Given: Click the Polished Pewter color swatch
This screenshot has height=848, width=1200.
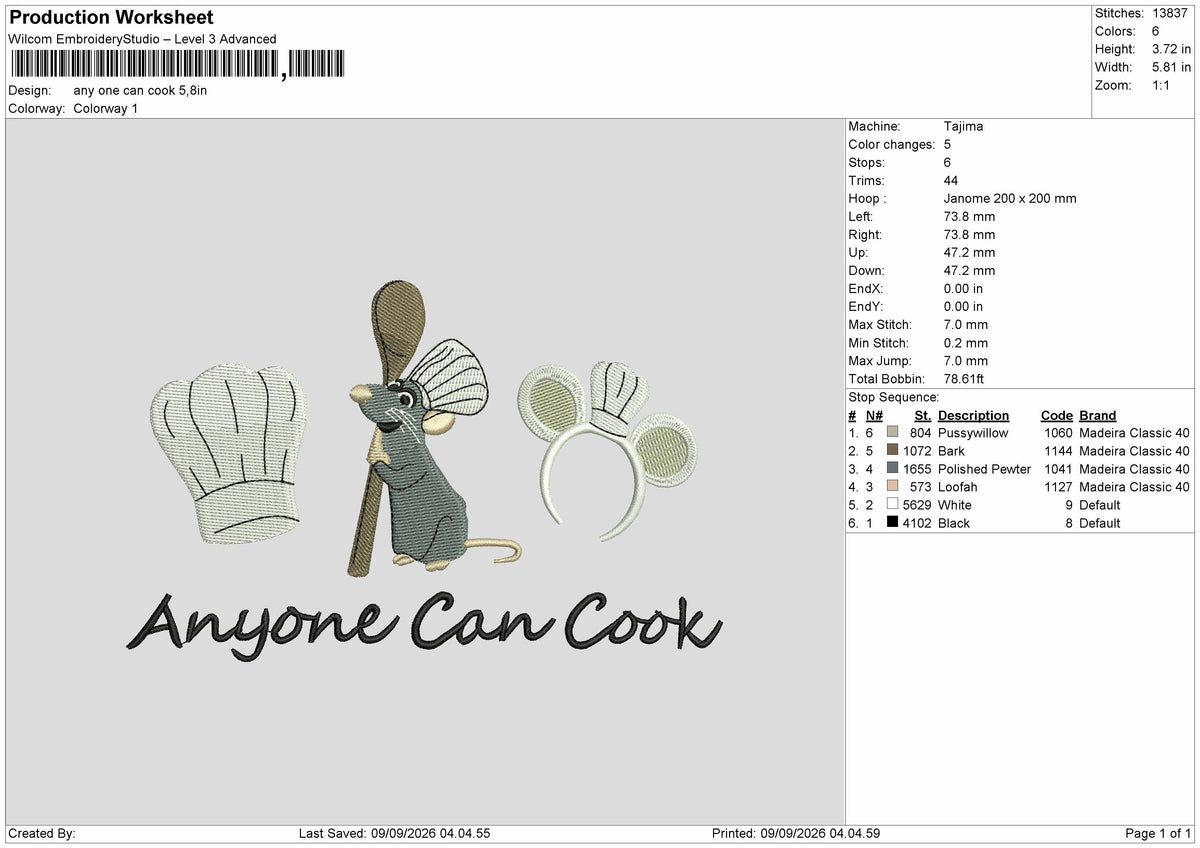Looking at the screenshot, I should tap(892, 469).
